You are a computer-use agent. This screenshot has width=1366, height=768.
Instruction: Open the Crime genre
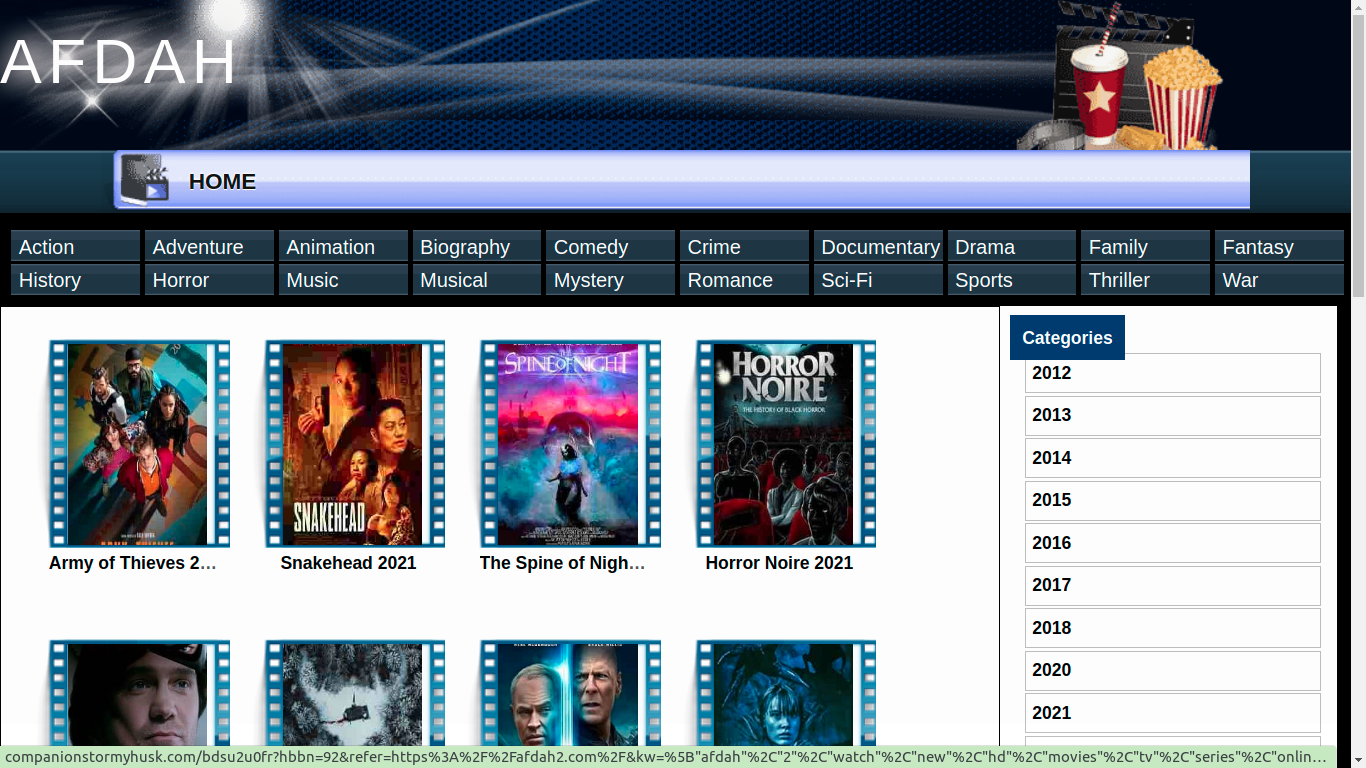click(x=744, y=246)
